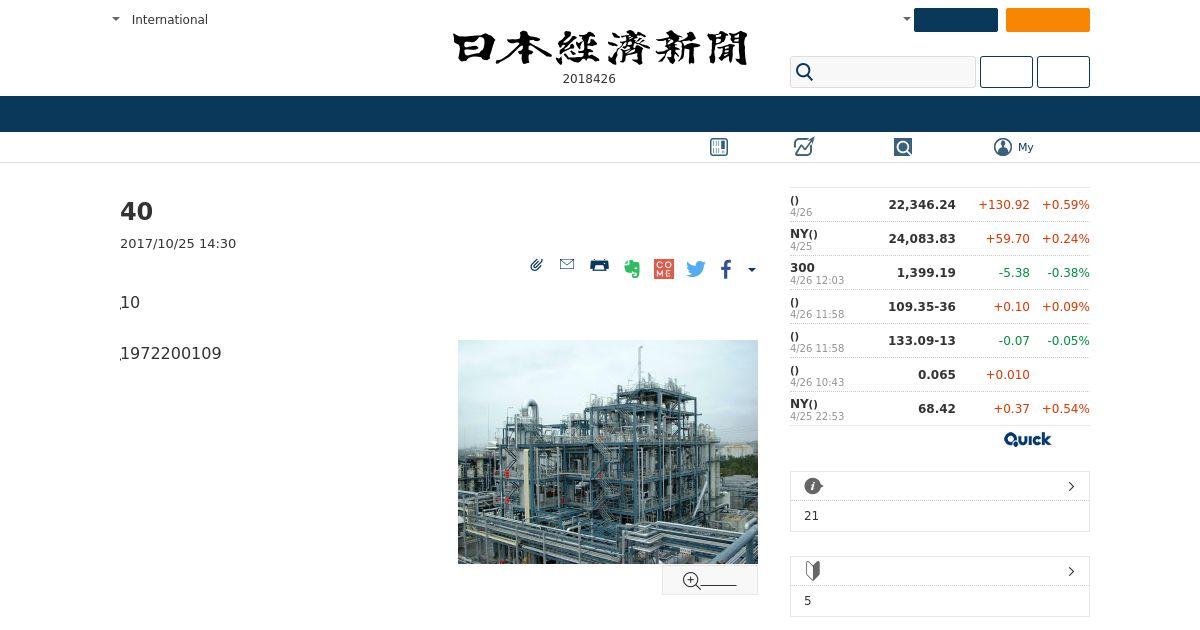Expand the info box chevron arrow
The image size is (1200, 630).
[x=1071, y=486]
